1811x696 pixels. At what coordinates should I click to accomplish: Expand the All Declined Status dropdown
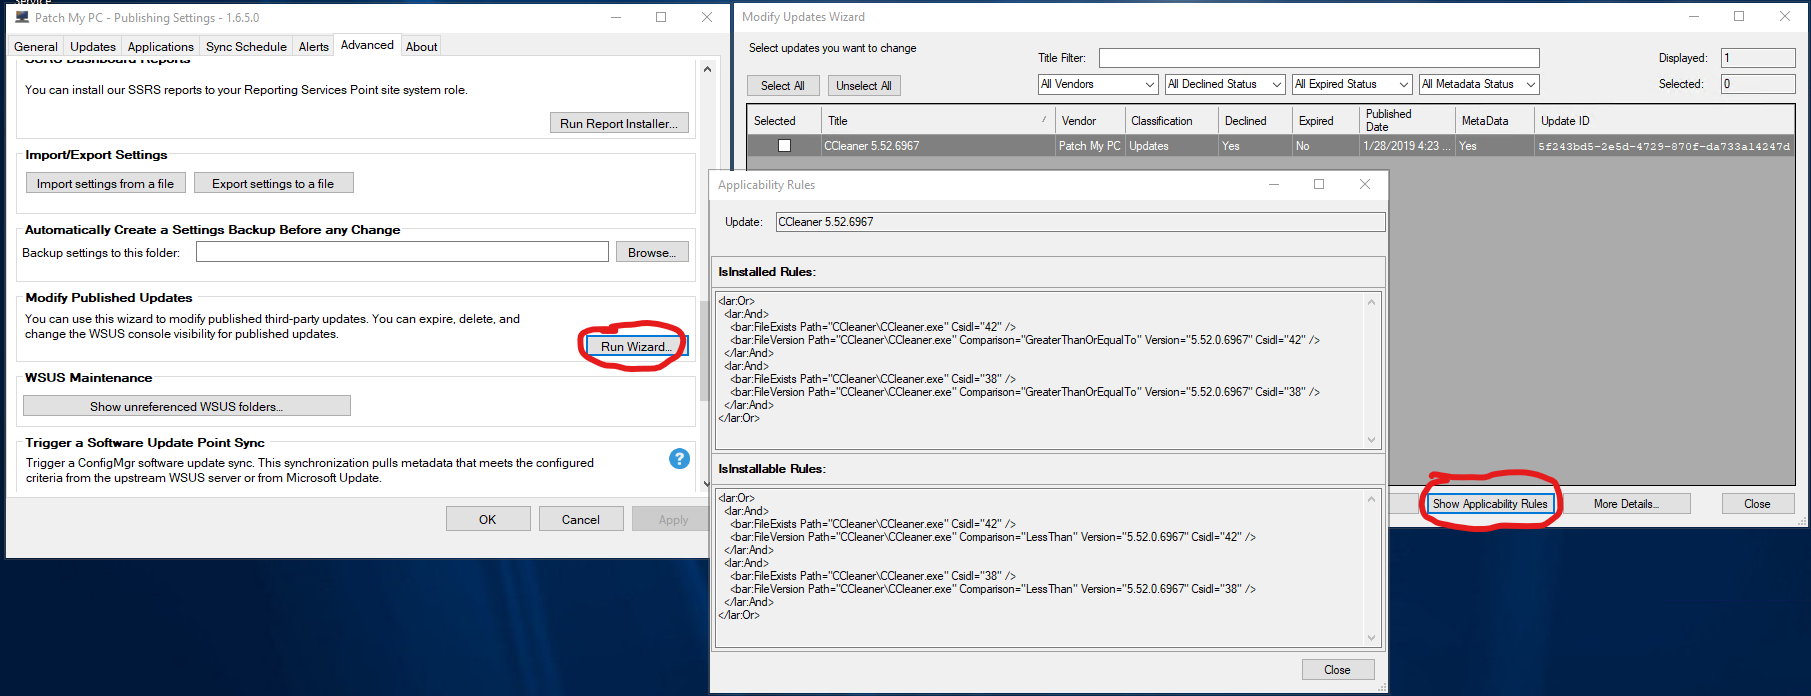pyautogui.click(x=1225, y=85)
